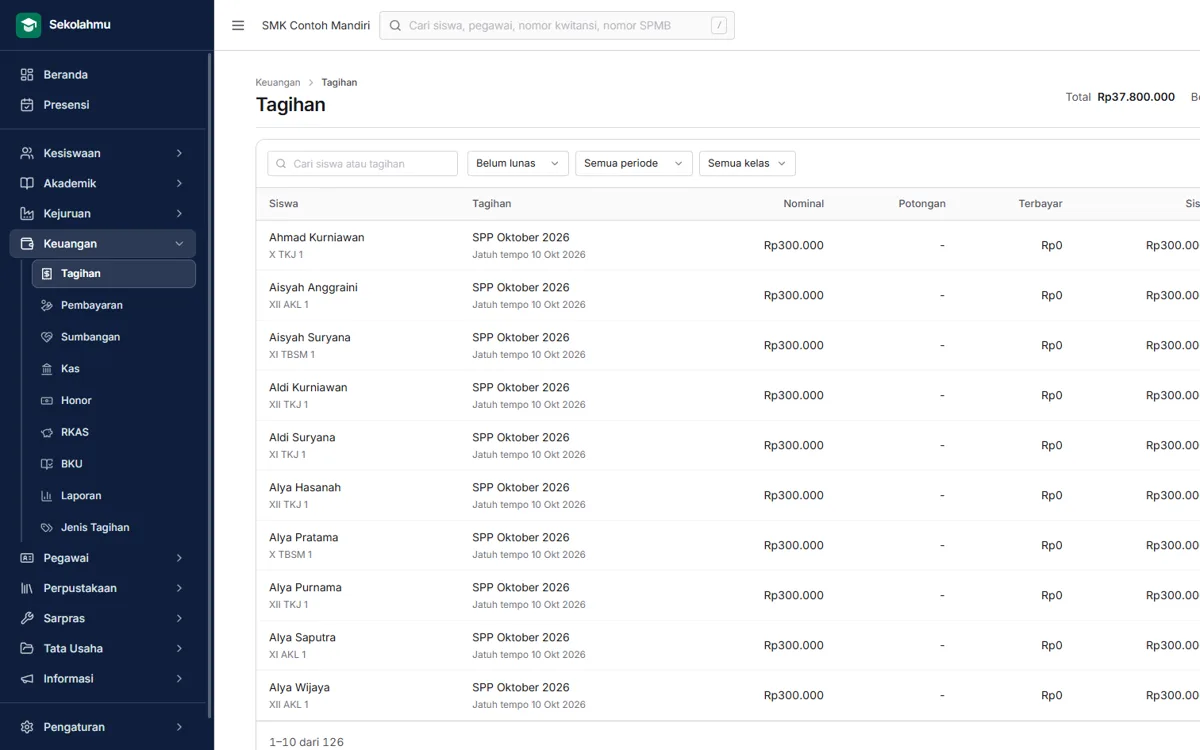Expand the Pegawai menu chevron
This screenshot has width=1200, height=750.
click(x=180, y=558)
